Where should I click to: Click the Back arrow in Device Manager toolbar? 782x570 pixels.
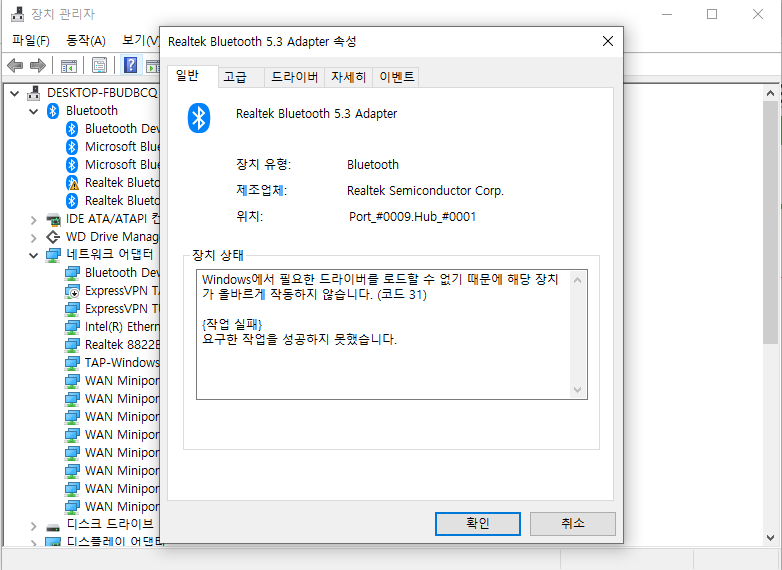click(x=15, y=65)
